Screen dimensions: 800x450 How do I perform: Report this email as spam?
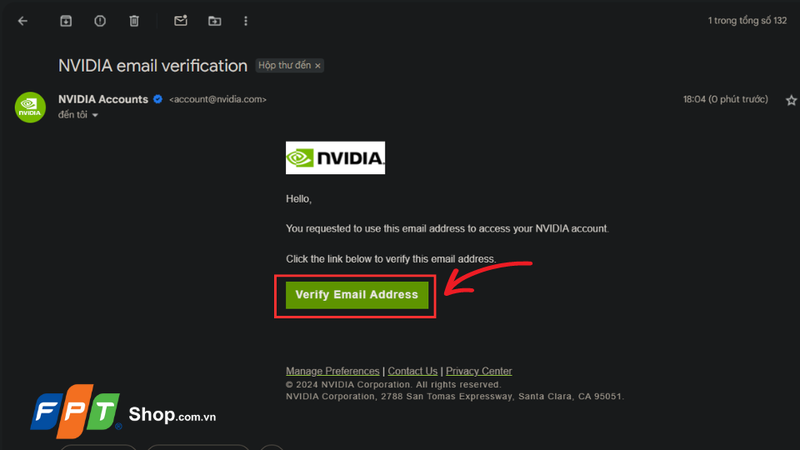tap(100, 21)
